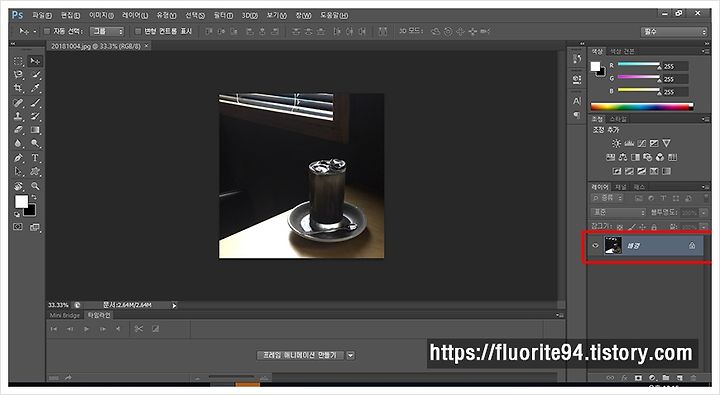This screenshot has height=395, width=720.
Task: Play the timeline animation
Action: tap(86, 329)
